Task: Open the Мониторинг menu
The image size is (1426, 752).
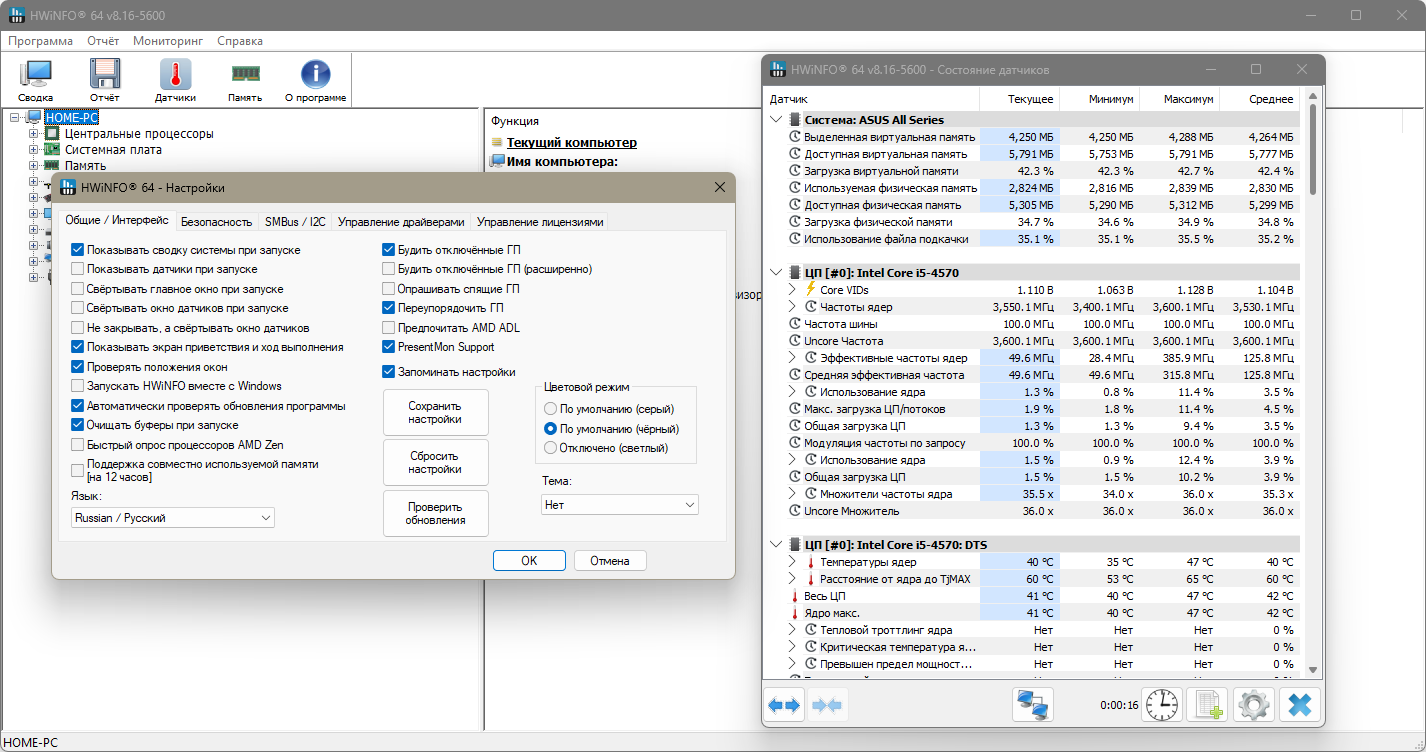Action: [x=168, y=41]
